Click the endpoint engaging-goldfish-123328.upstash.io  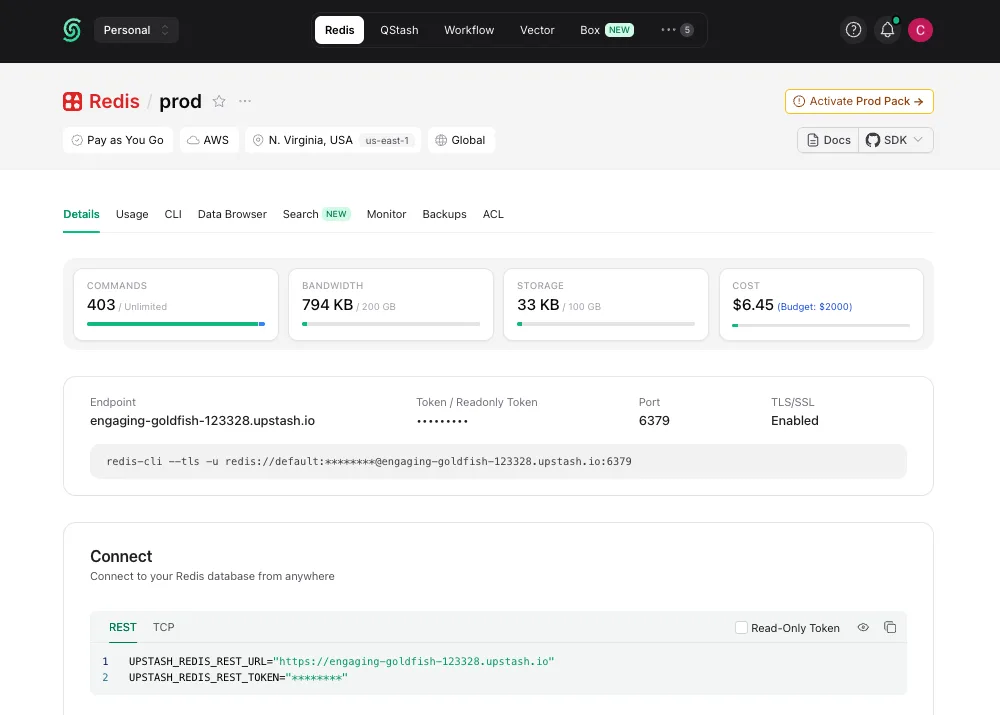click(202, 420)
